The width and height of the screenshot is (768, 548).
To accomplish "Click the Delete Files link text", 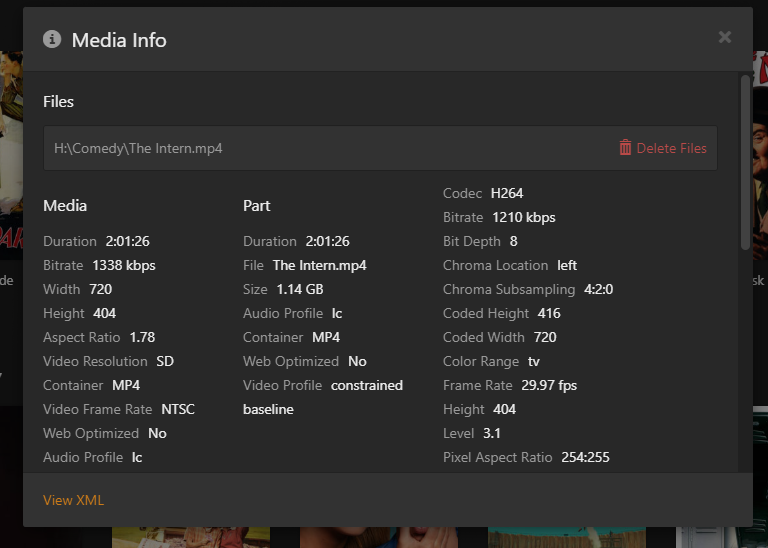I will [x=671, y=148].
